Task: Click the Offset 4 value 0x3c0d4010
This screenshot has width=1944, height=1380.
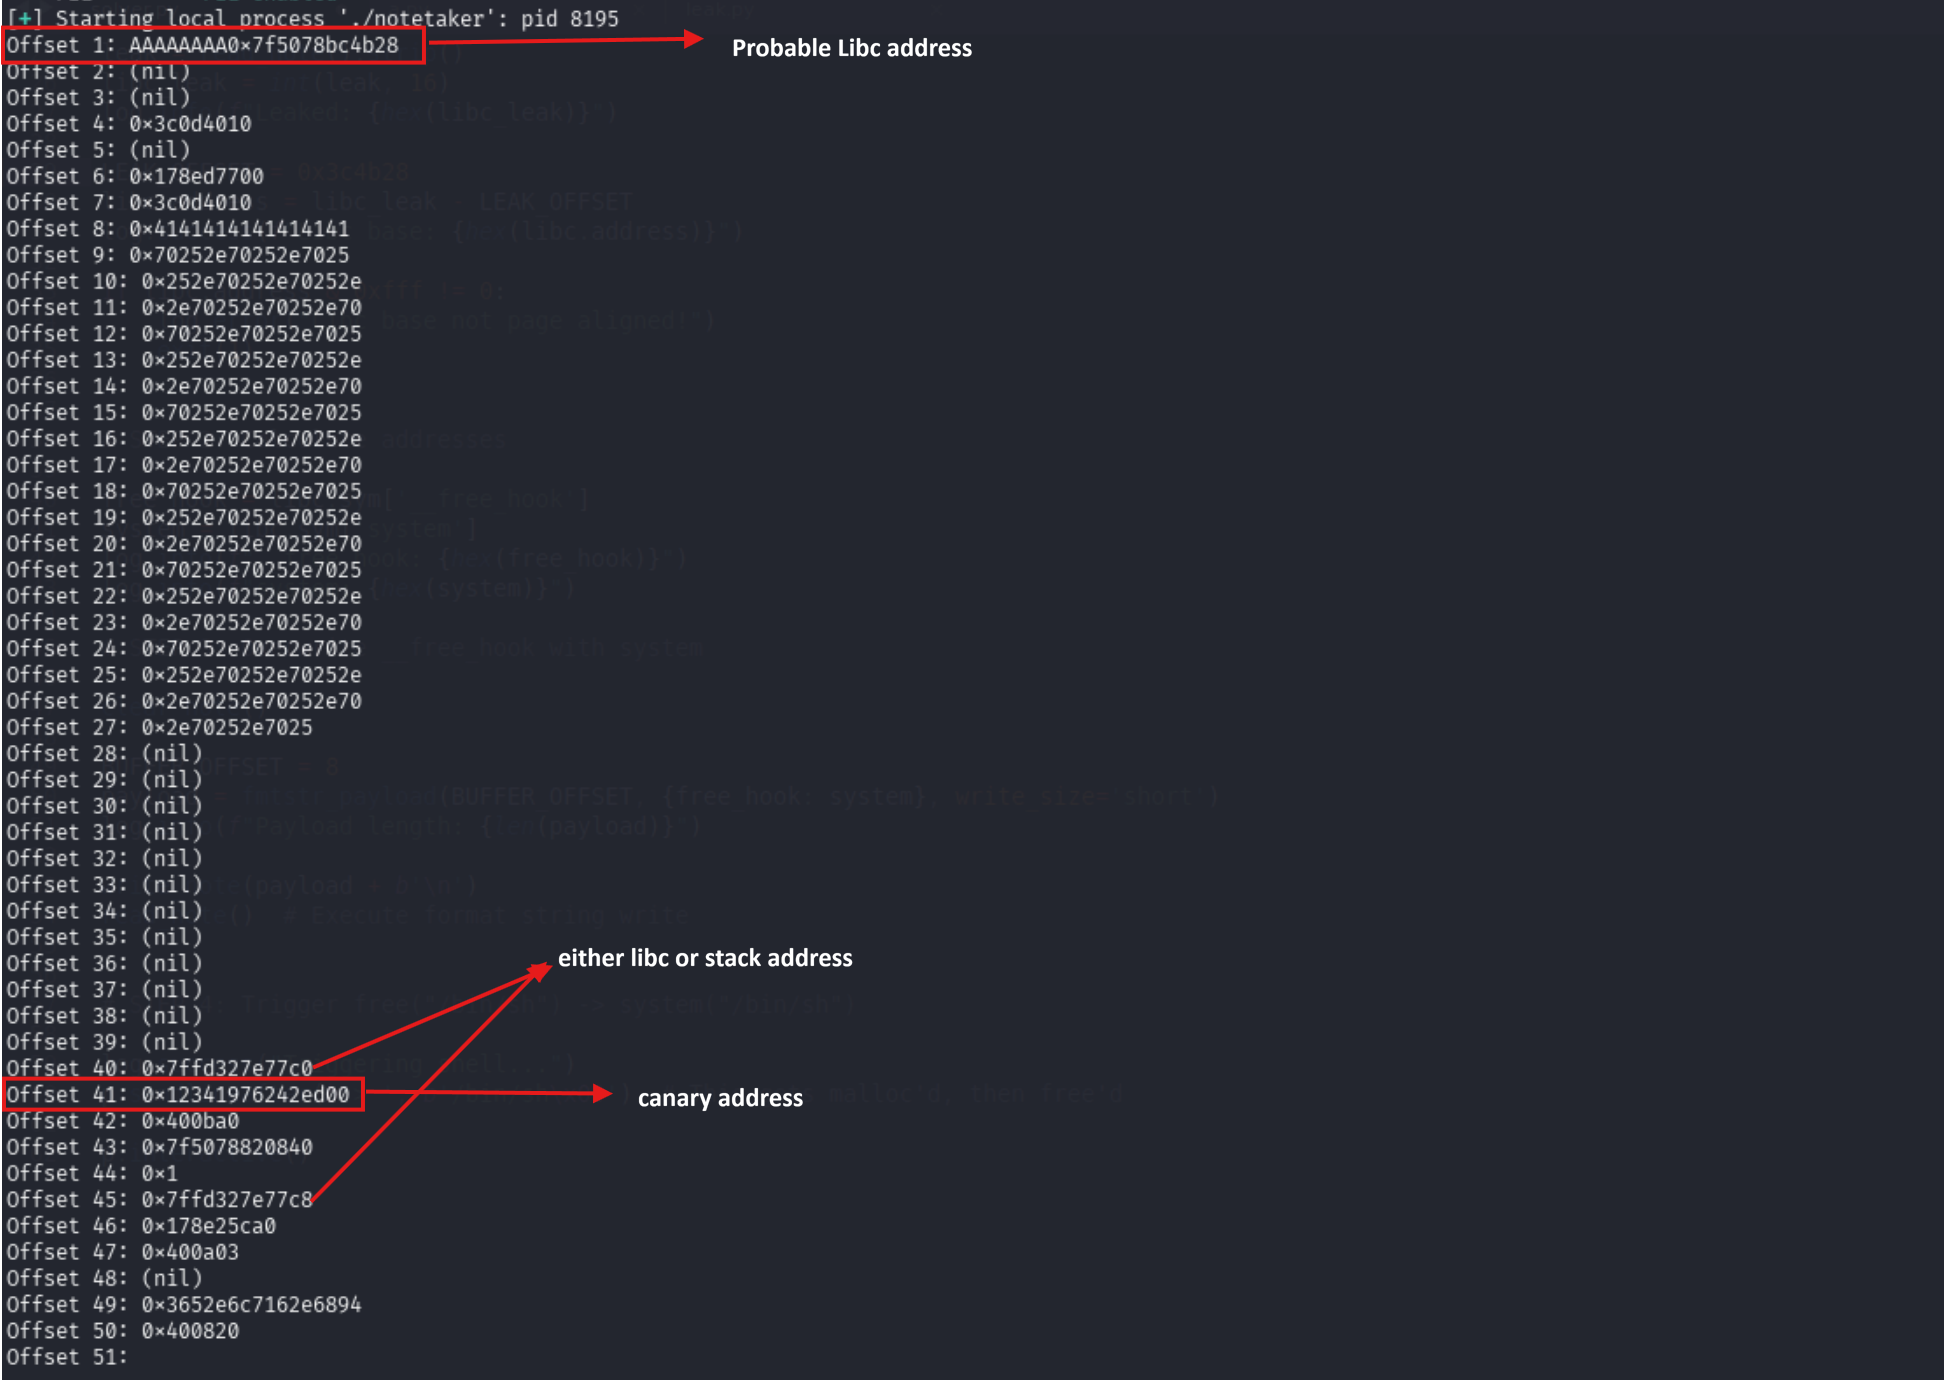Action: click(x=190, y=124)
